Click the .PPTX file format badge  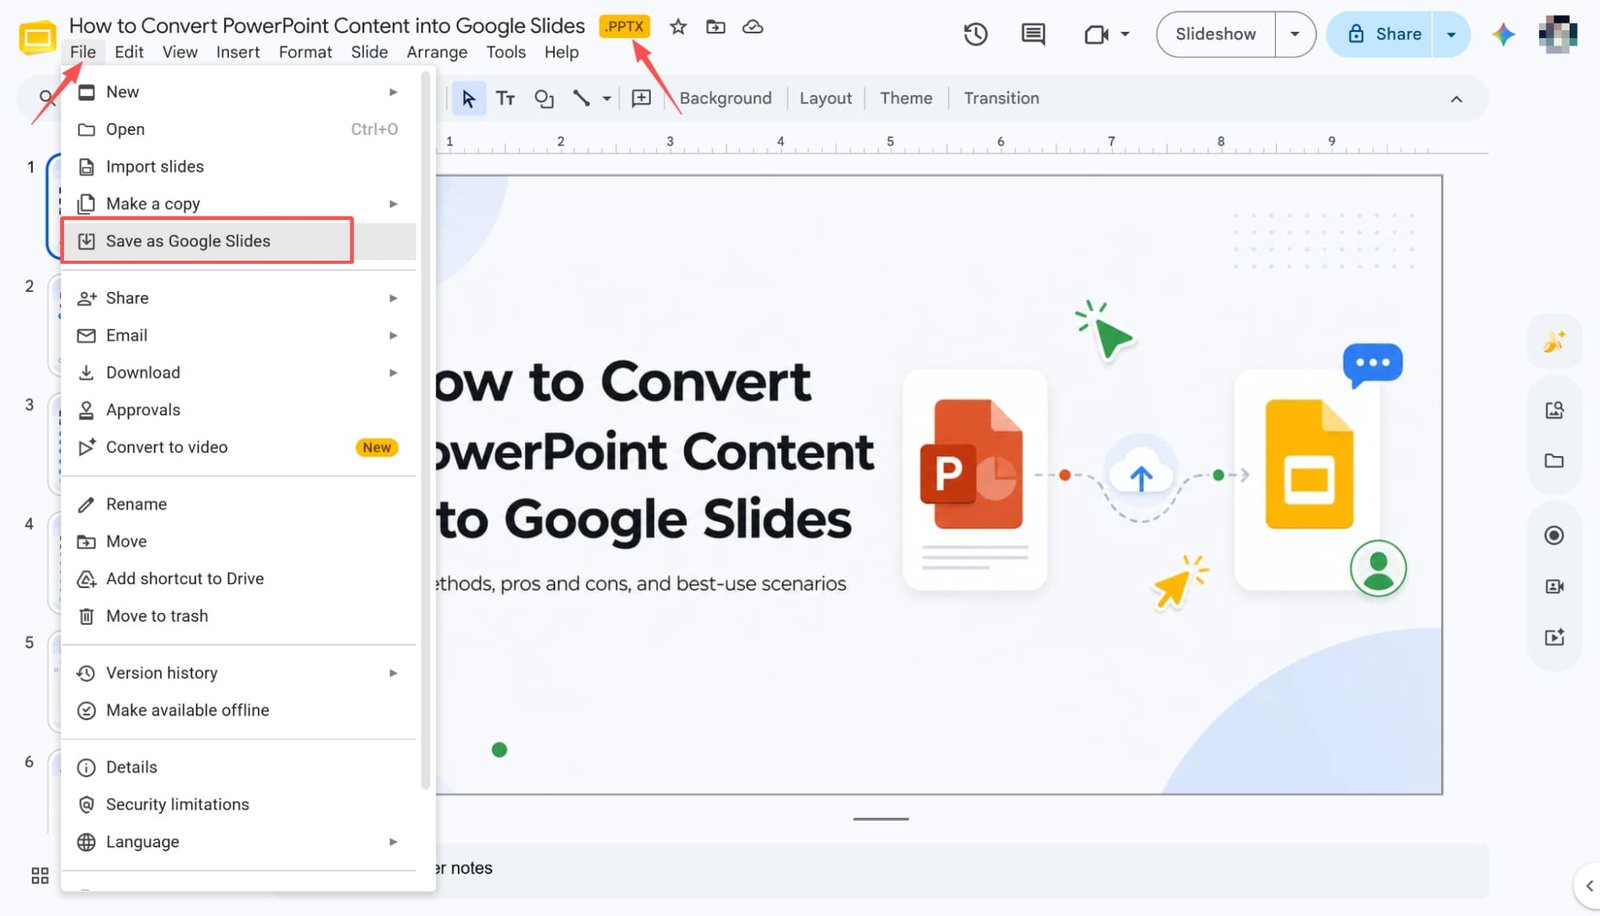(625, 26)
